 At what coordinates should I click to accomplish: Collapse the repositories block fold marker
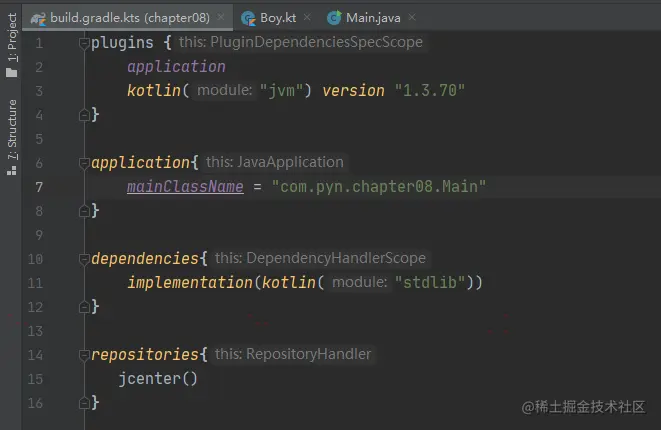pyautogui.click(x=84, y=355)
